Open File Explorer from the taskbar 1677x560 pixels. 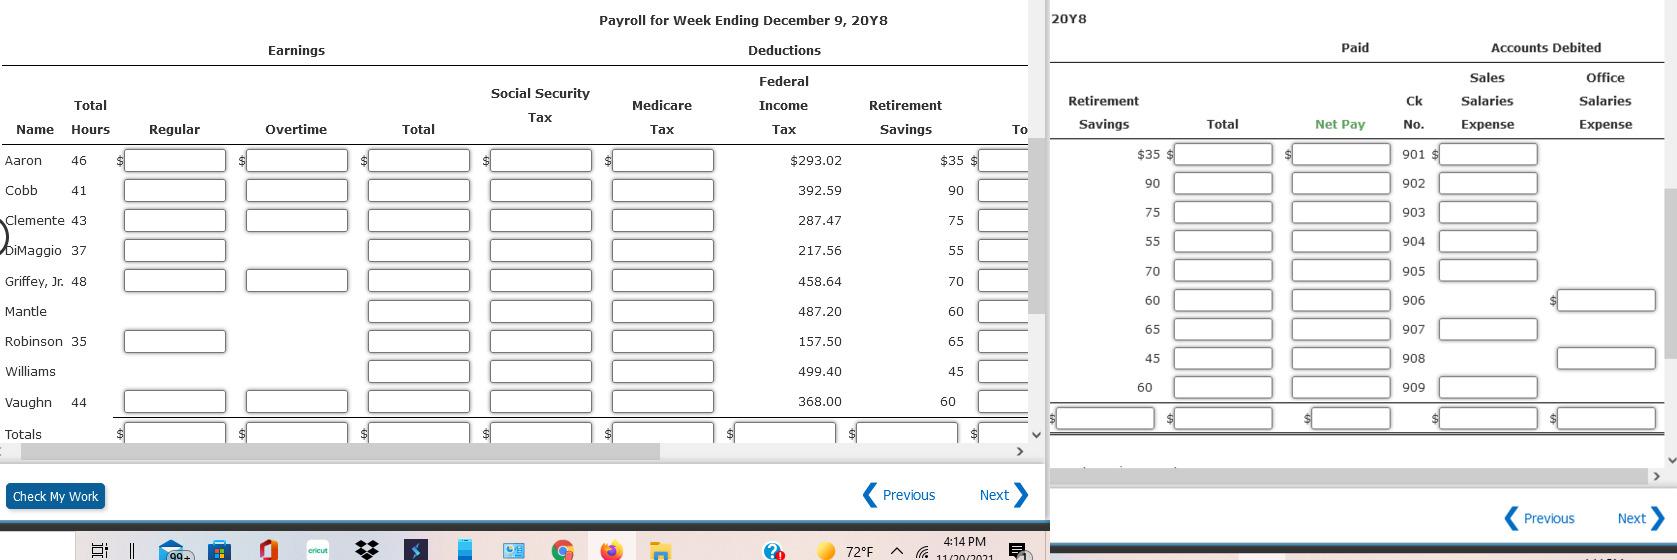coord(660,550)
